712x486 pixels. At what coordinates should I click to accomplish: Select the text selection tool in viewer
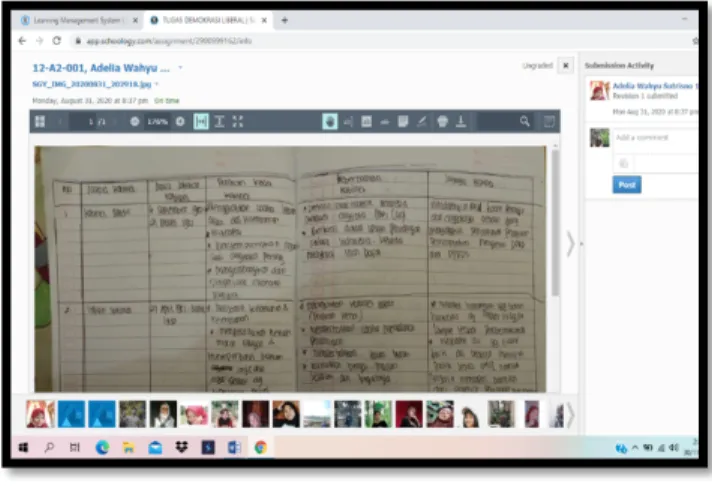coord(348,121)
